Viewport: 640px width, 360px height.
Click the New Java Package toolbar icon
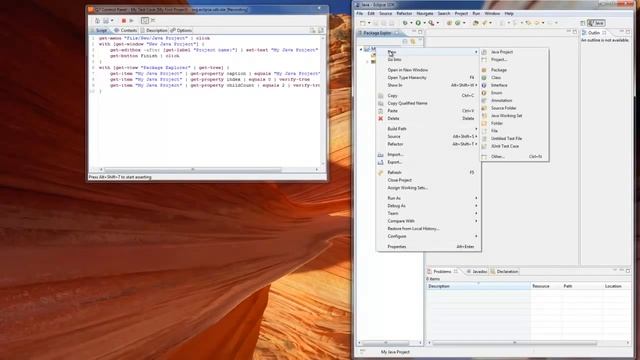tap(449, 23)
